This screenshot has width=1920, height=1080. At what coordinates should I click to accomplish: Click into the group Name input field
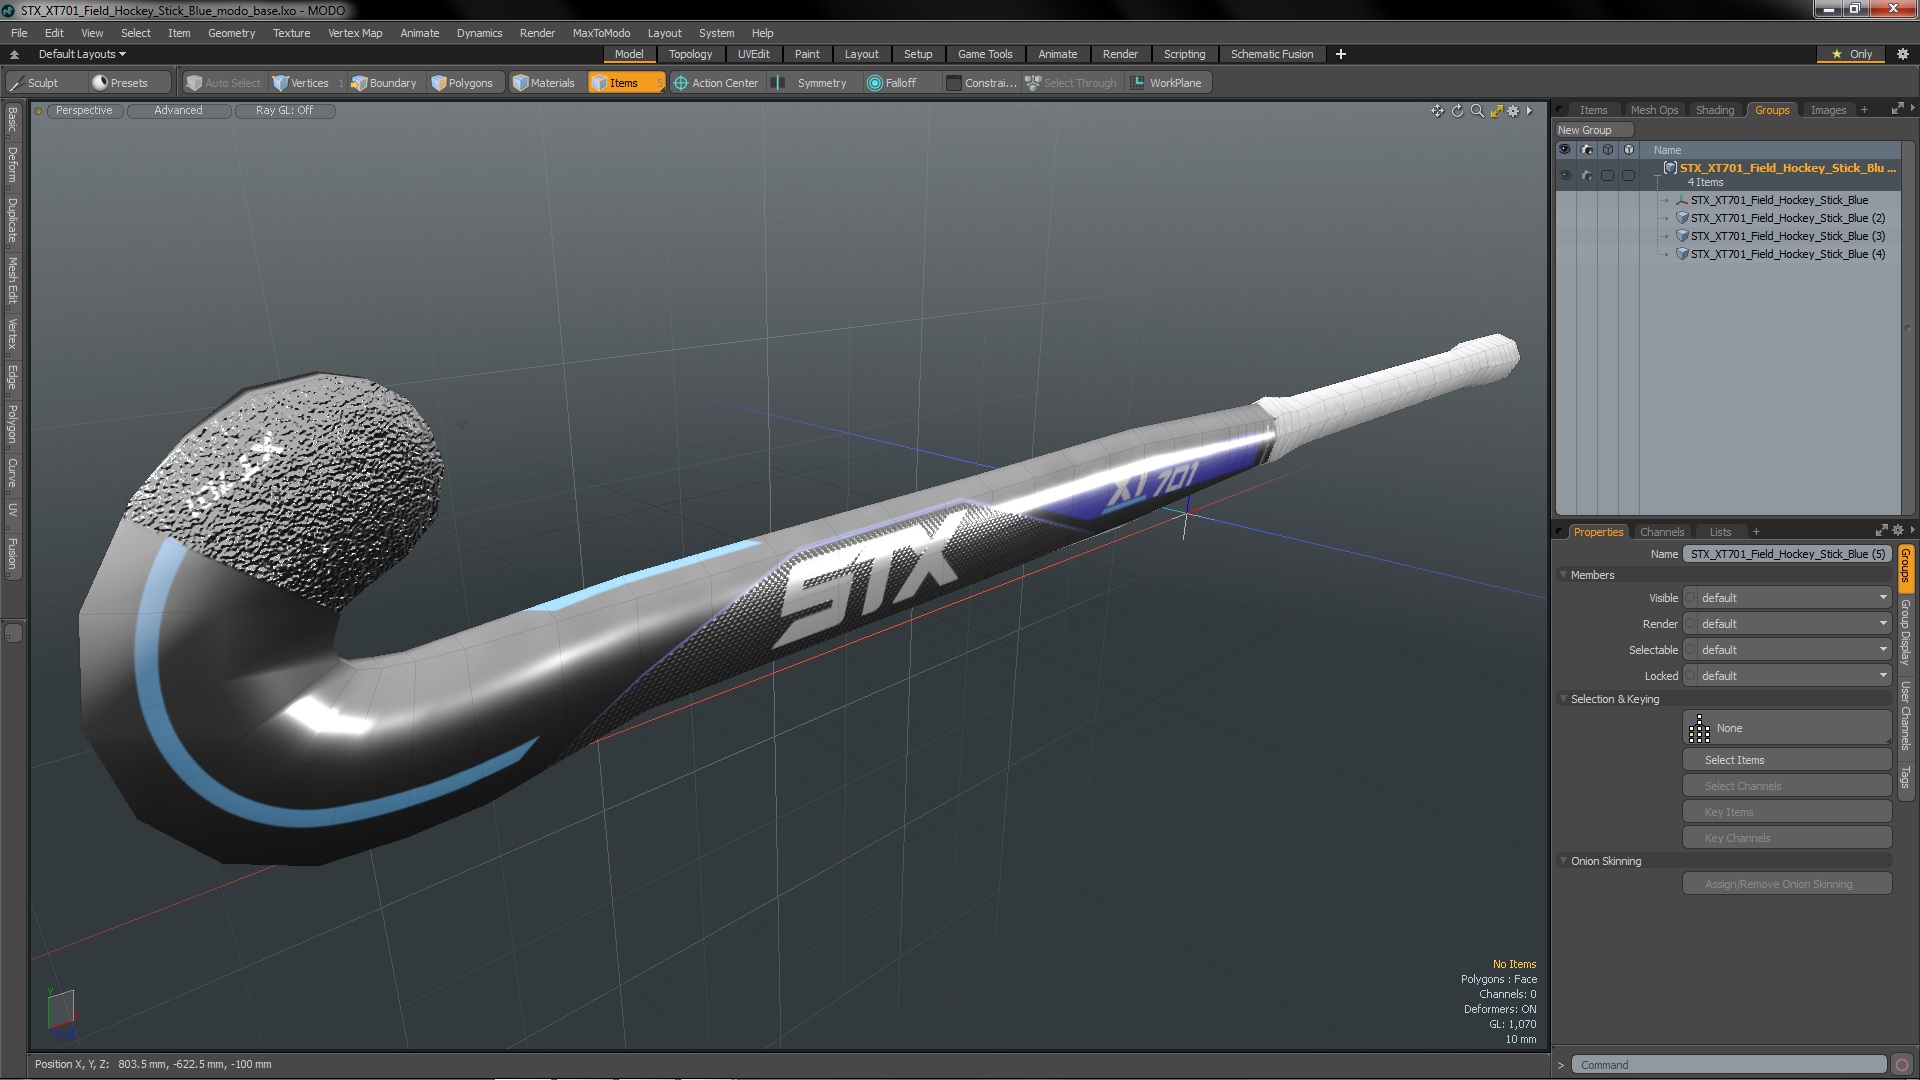pyautogui.click(x=1787, y=554)
